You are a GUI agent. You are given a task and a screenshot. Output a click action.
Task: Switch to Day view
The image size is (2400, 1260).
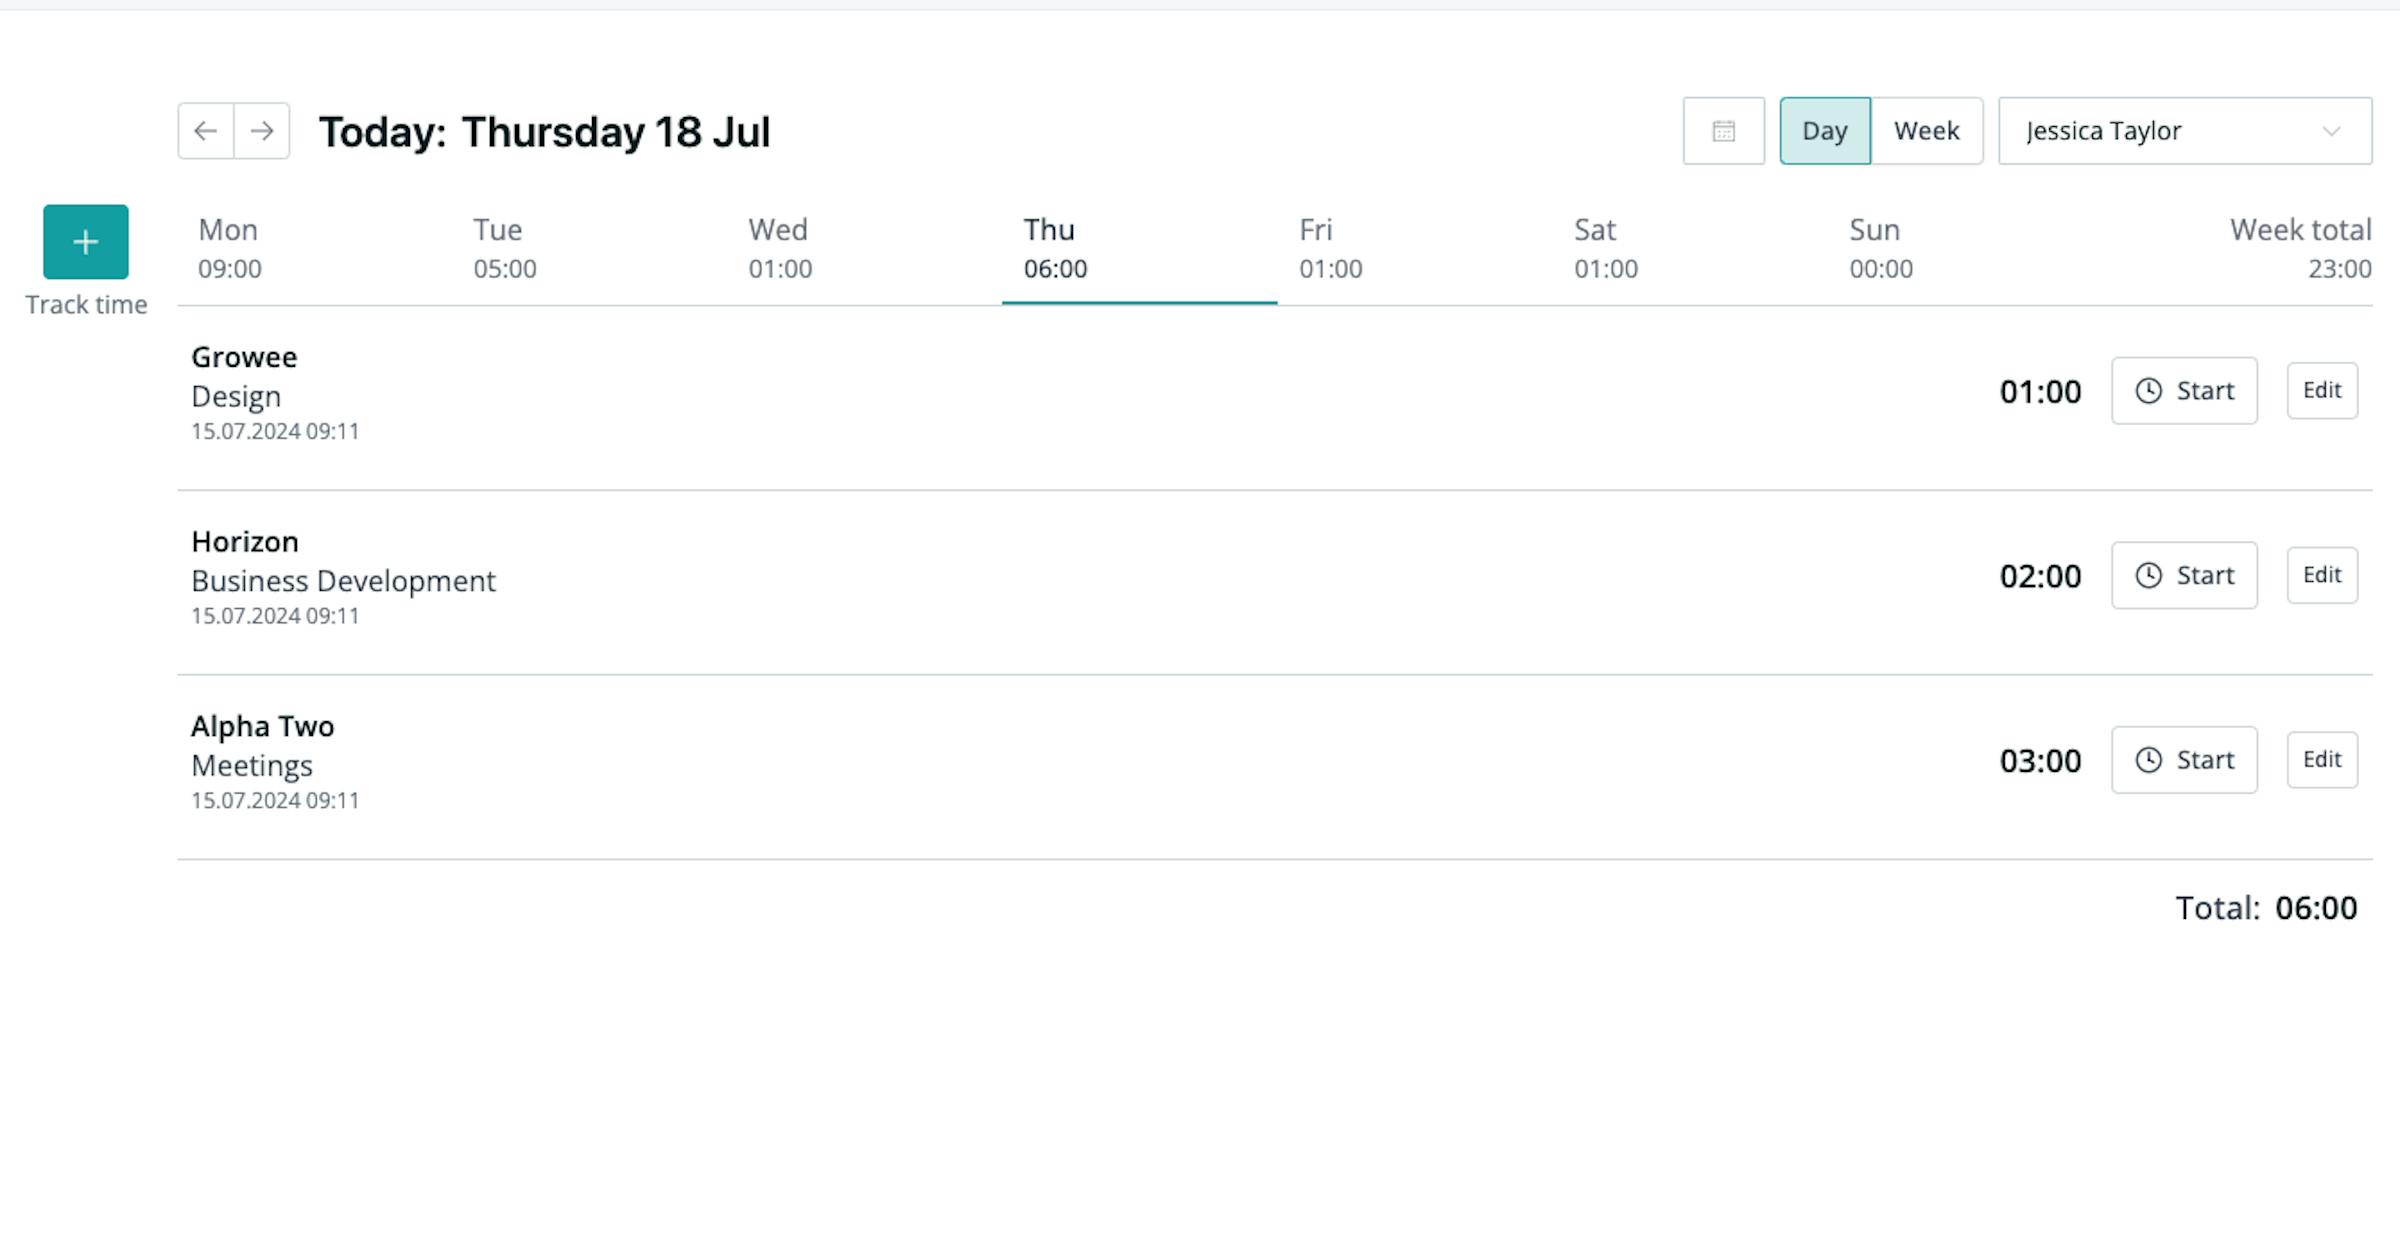click(1825, 131)
